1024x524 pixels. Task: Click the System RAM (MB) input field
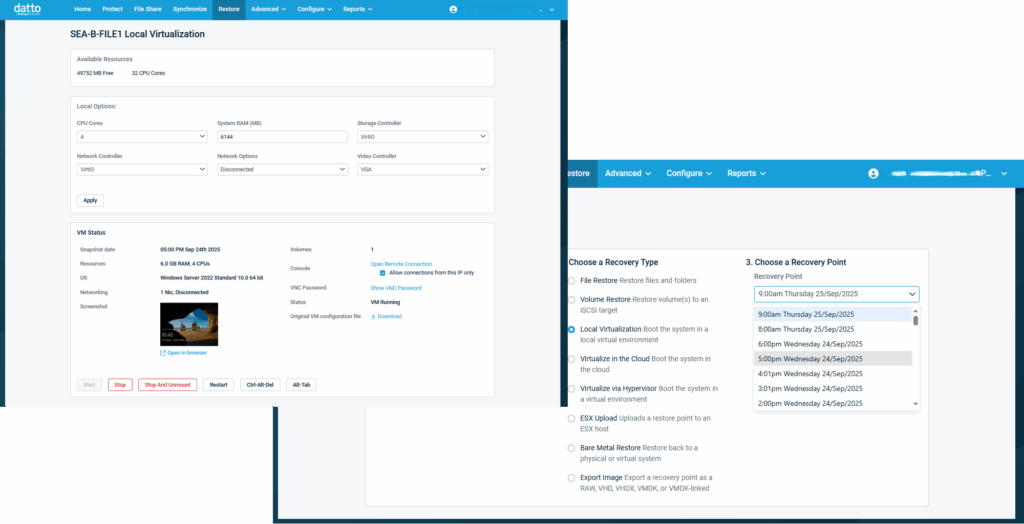point(282,137)
